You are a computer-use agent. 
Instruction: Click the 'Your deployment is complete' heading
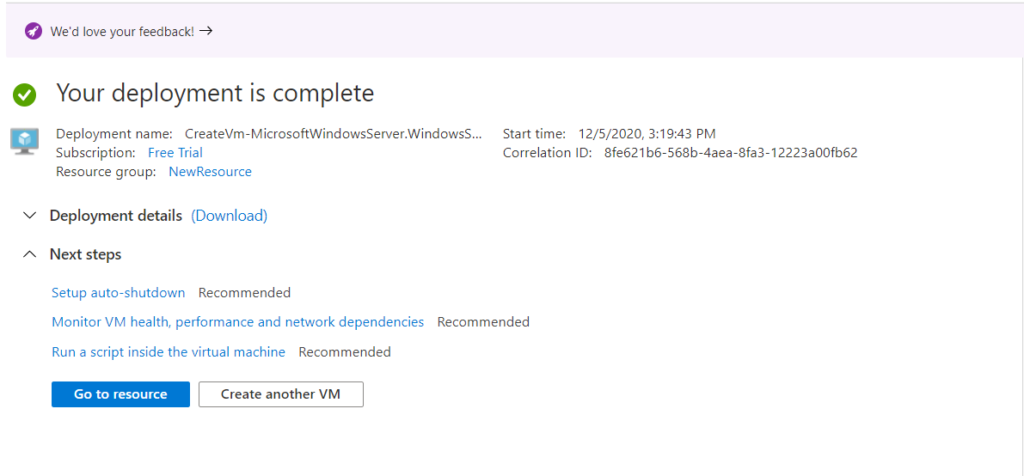coord(215,93)
